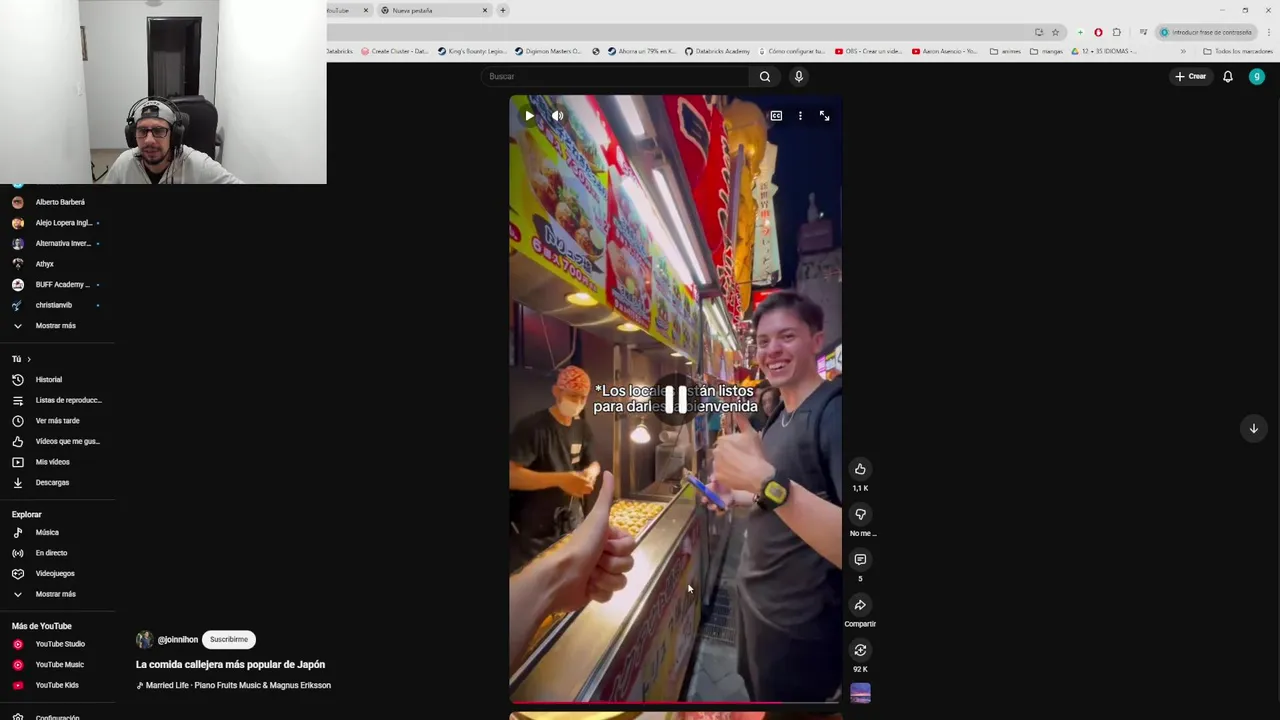This screenshot has height=720, width=1280.
Task: Open YouTube Kids
Action: point(57,685)
